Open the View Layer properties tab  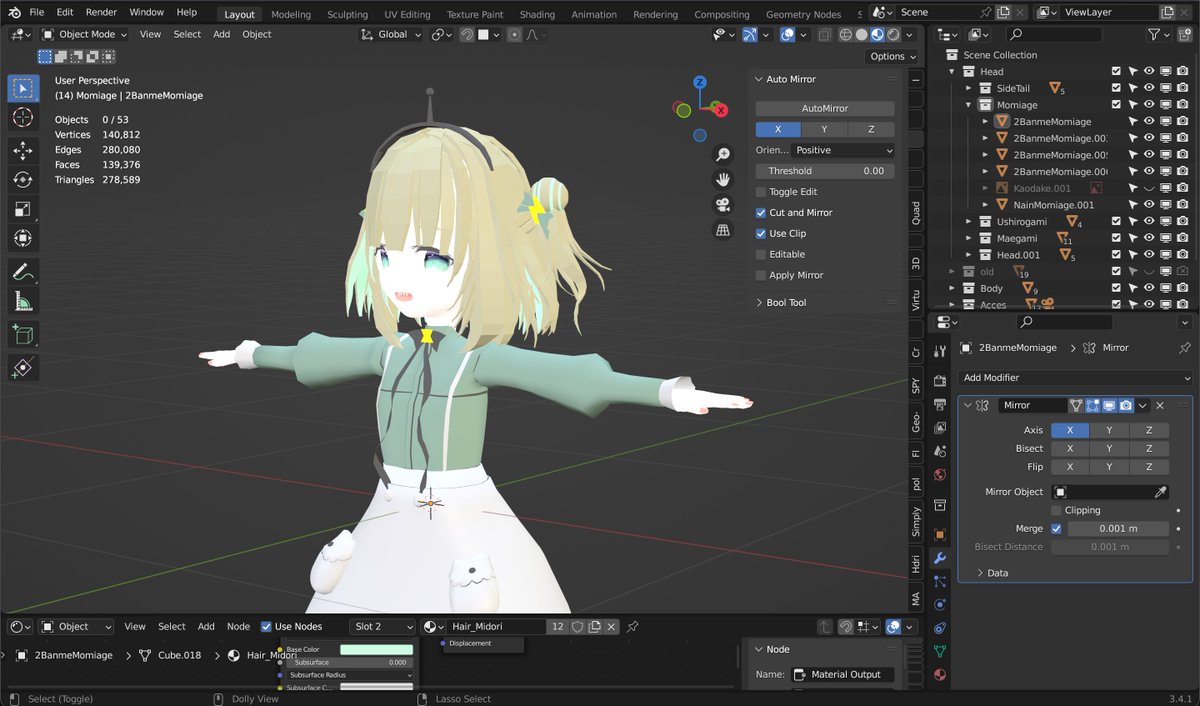coord(939,429)
